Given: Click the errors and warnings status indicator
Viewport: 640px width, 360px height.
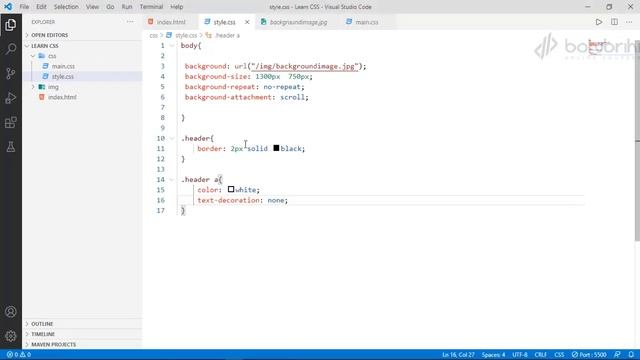Looking at the screenshot, I should click(x=19, y=355).
